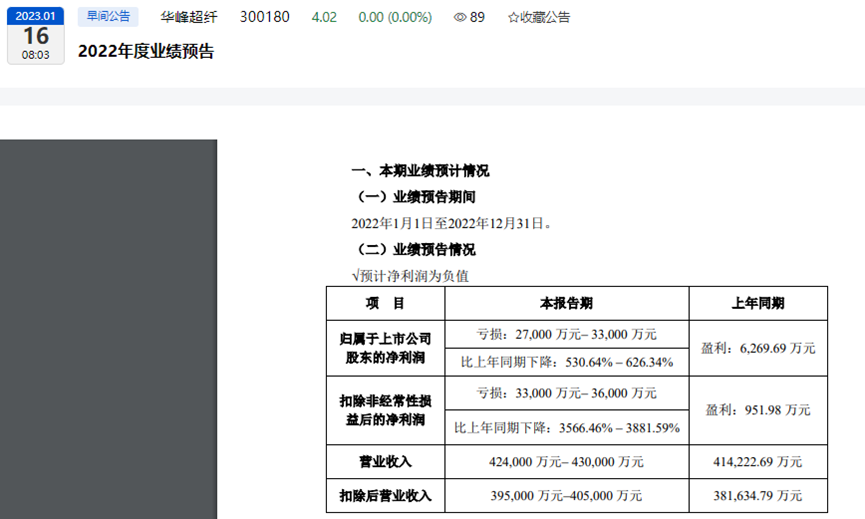Click heading 一、本期业绩预计情况
Viewport: 865px width, 519px height.
coord(420,171)
